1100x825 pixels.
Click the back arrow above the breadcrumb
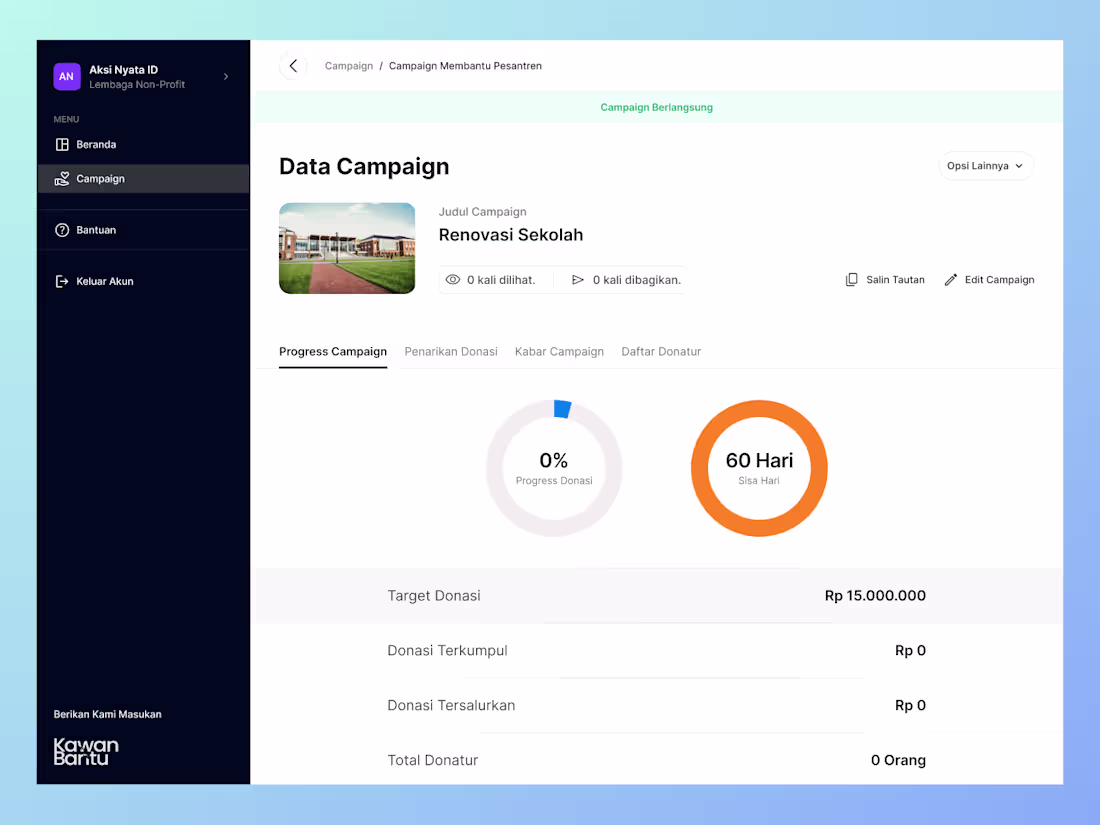pyautogui.click(x=293, y=65)
